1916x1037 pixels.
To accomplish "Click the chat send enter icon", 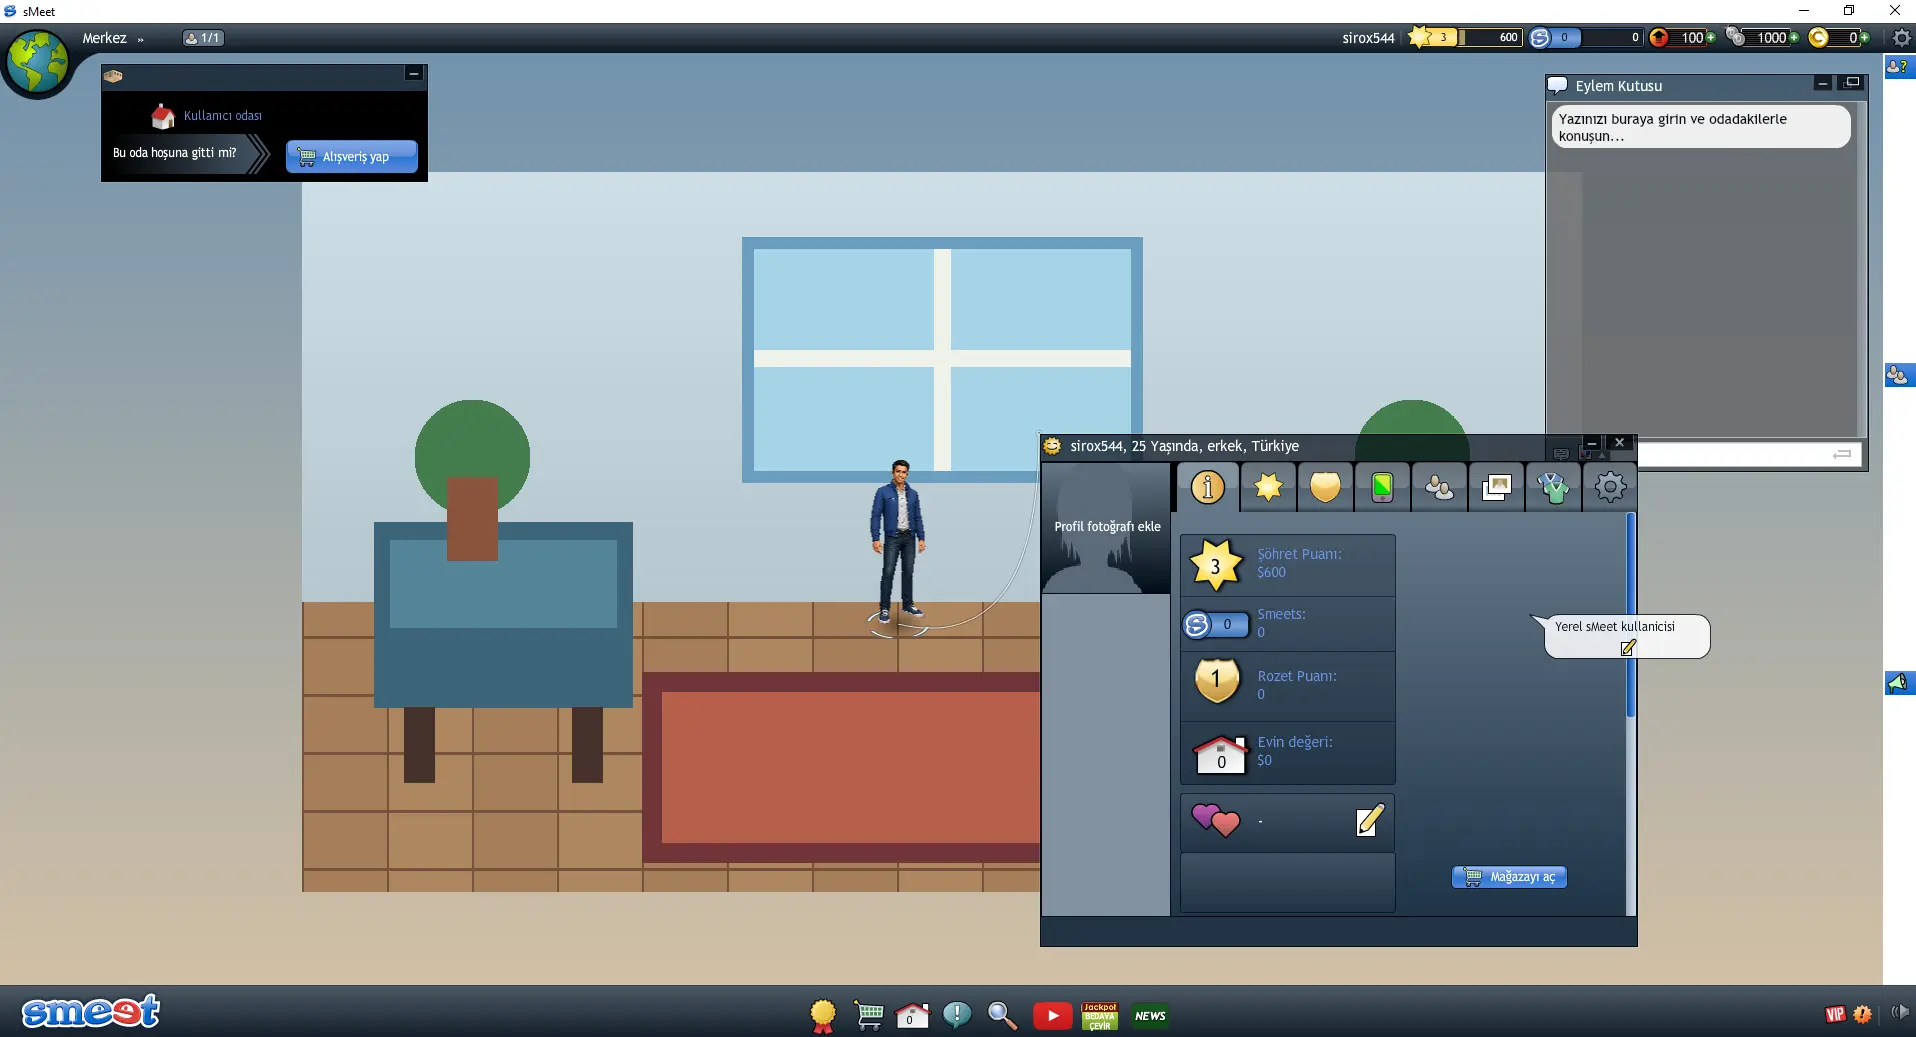I will 1842,455.
